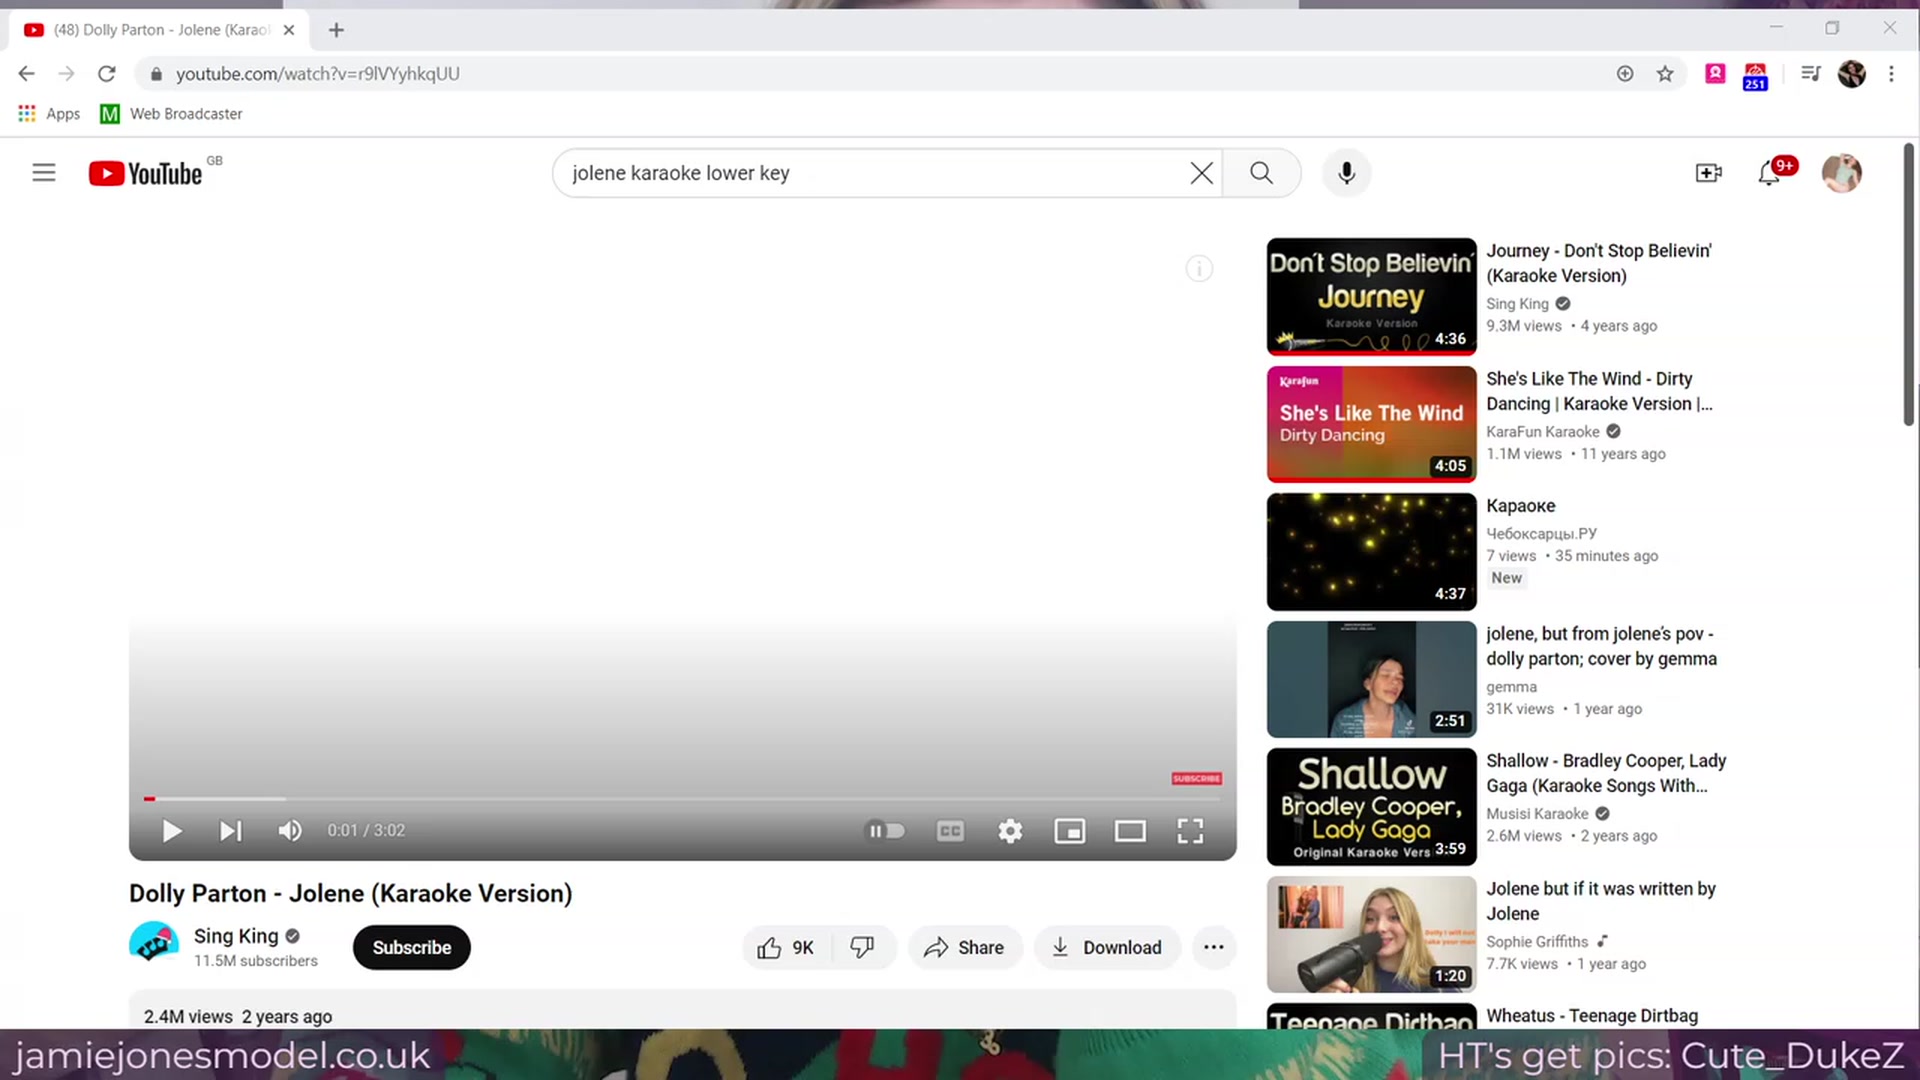Open the Create video icon

[1709, 173]
